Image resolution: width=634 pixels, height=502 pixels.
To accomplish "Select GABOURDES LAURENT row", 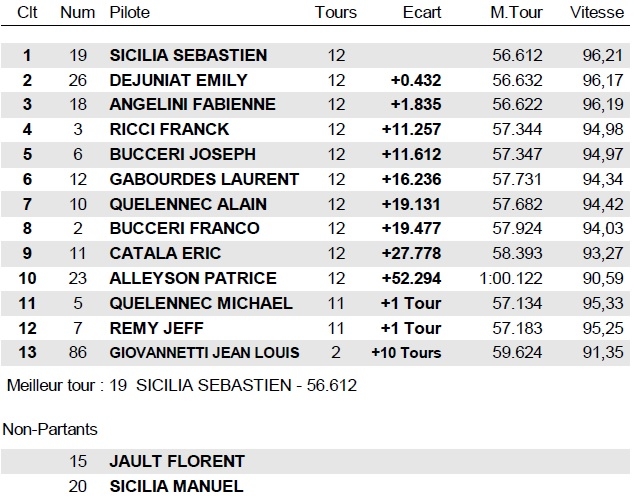I will [204, 179].
